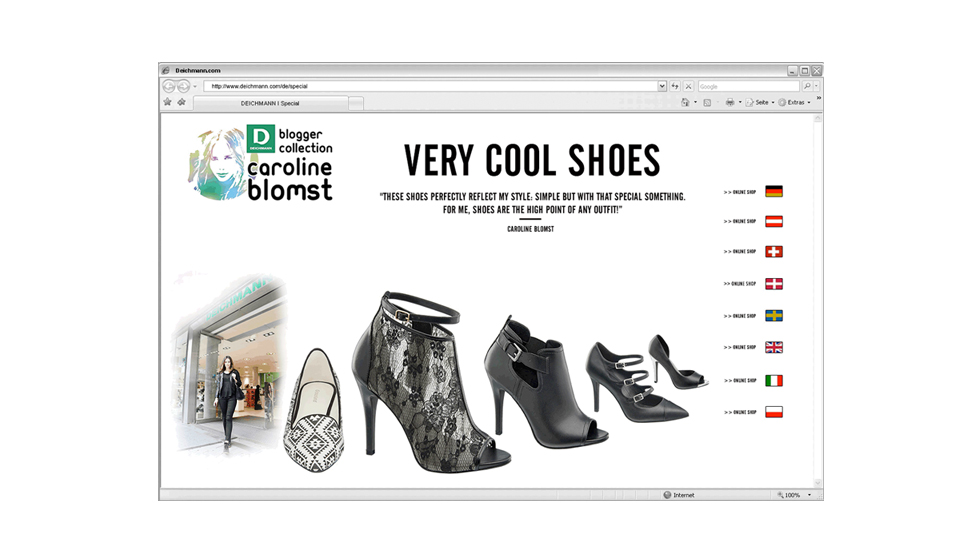
Task: Click the CAROLINE BLOMST quote attribution text
Action: [x=530, y=229]
